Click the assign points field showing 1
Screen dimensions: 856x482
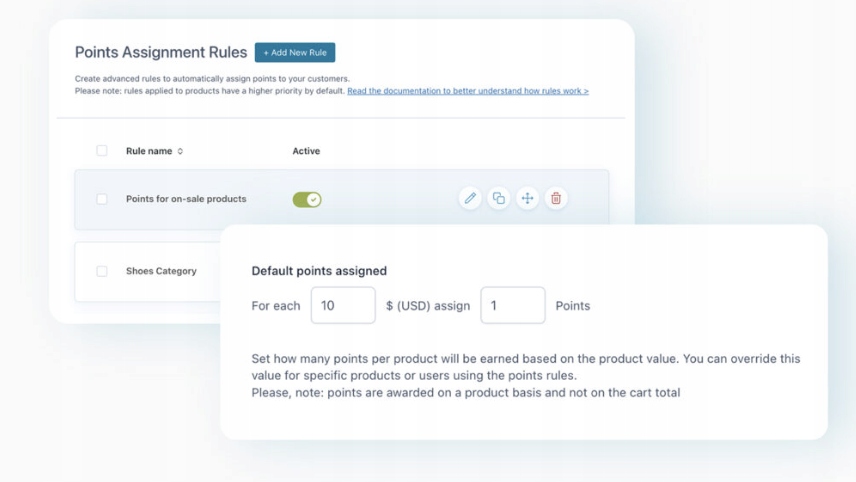(x=513, y=306)
